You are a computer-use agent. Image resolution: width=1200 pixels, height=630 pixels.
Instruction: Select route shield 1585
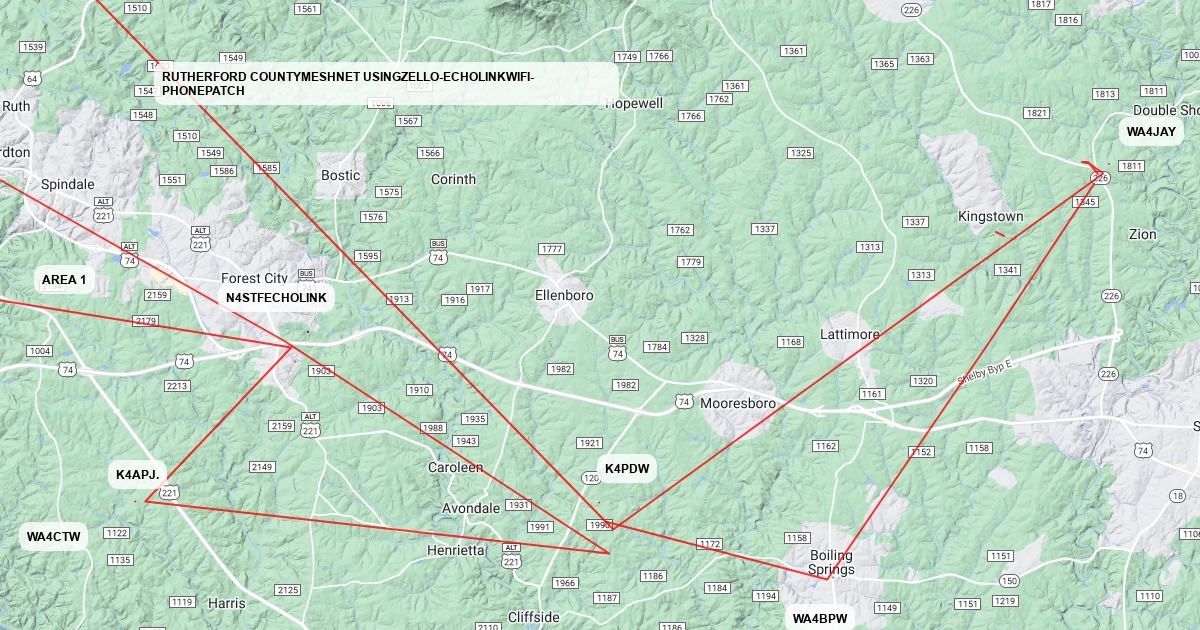(x=267, y=168)
